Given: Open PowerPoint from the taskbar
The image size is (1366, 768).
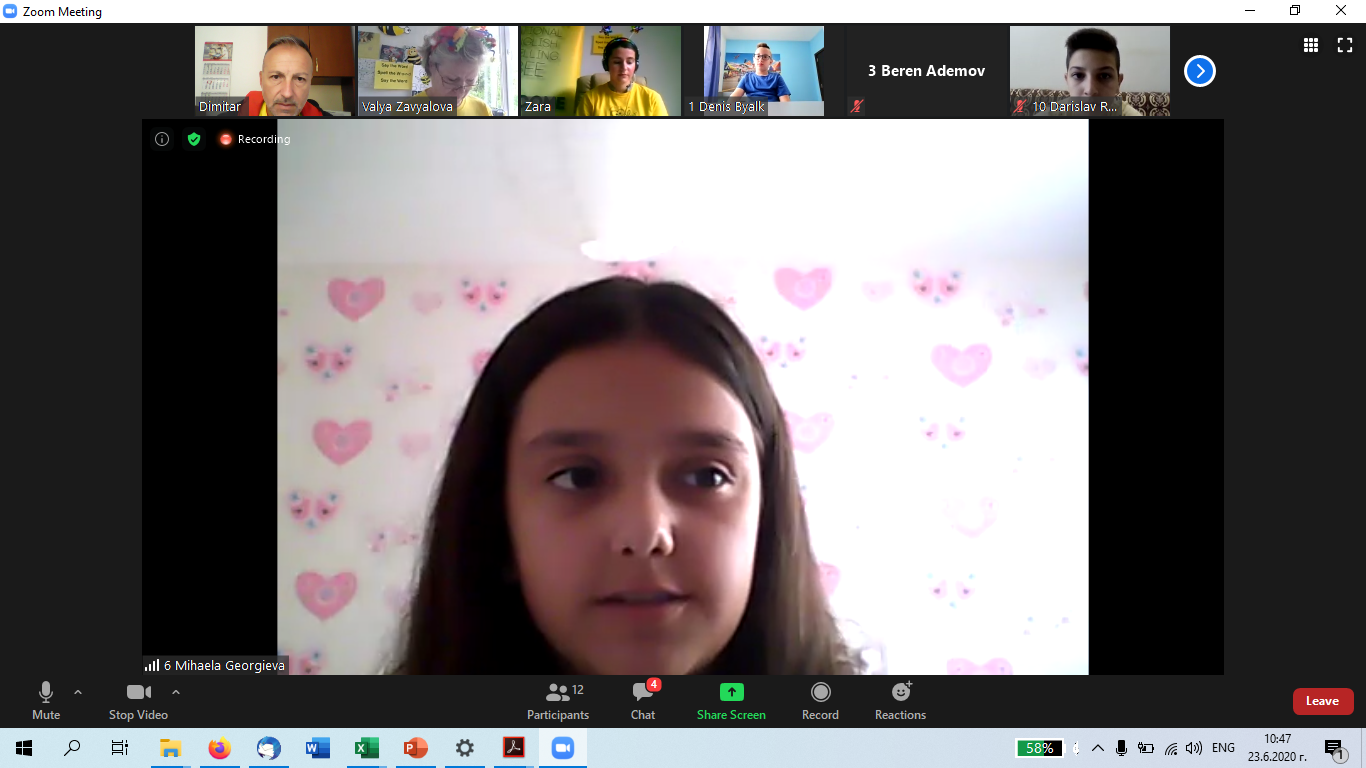Looking at the screenshot, I should click(415, 748).
